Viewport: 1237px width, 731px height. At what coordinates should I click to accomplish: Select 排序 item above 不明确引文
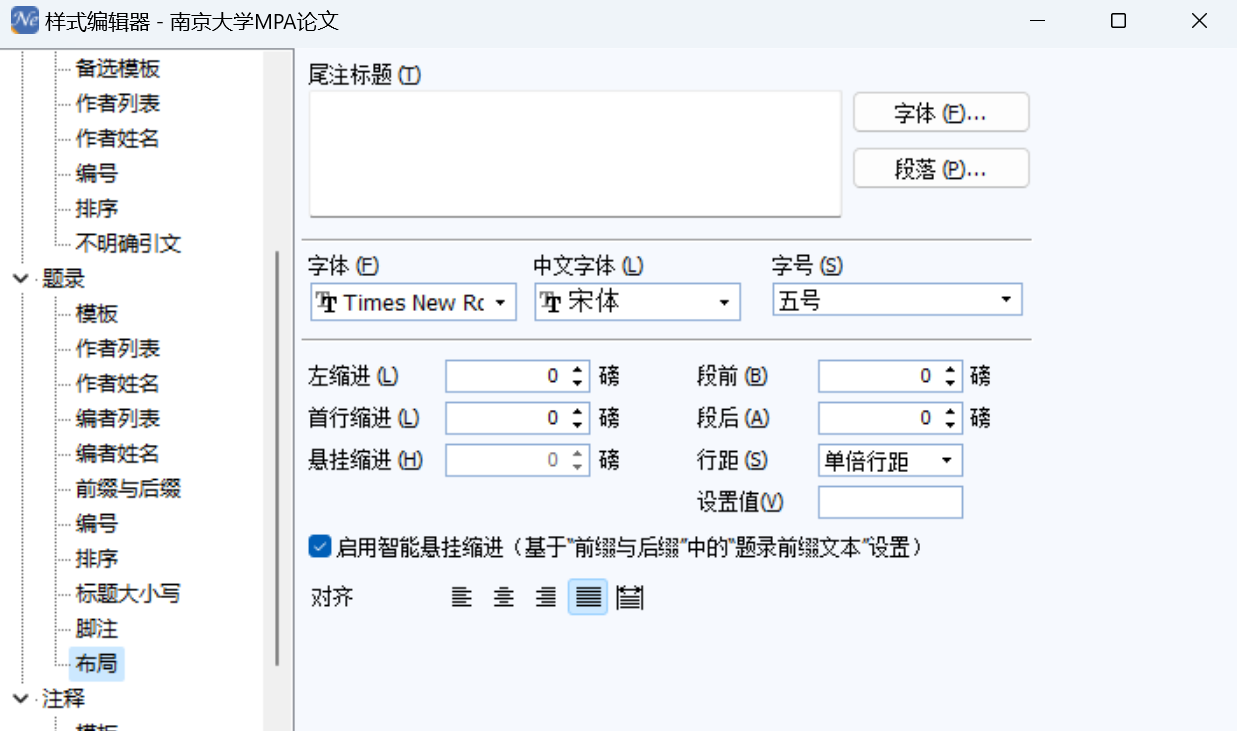point(97,209)
